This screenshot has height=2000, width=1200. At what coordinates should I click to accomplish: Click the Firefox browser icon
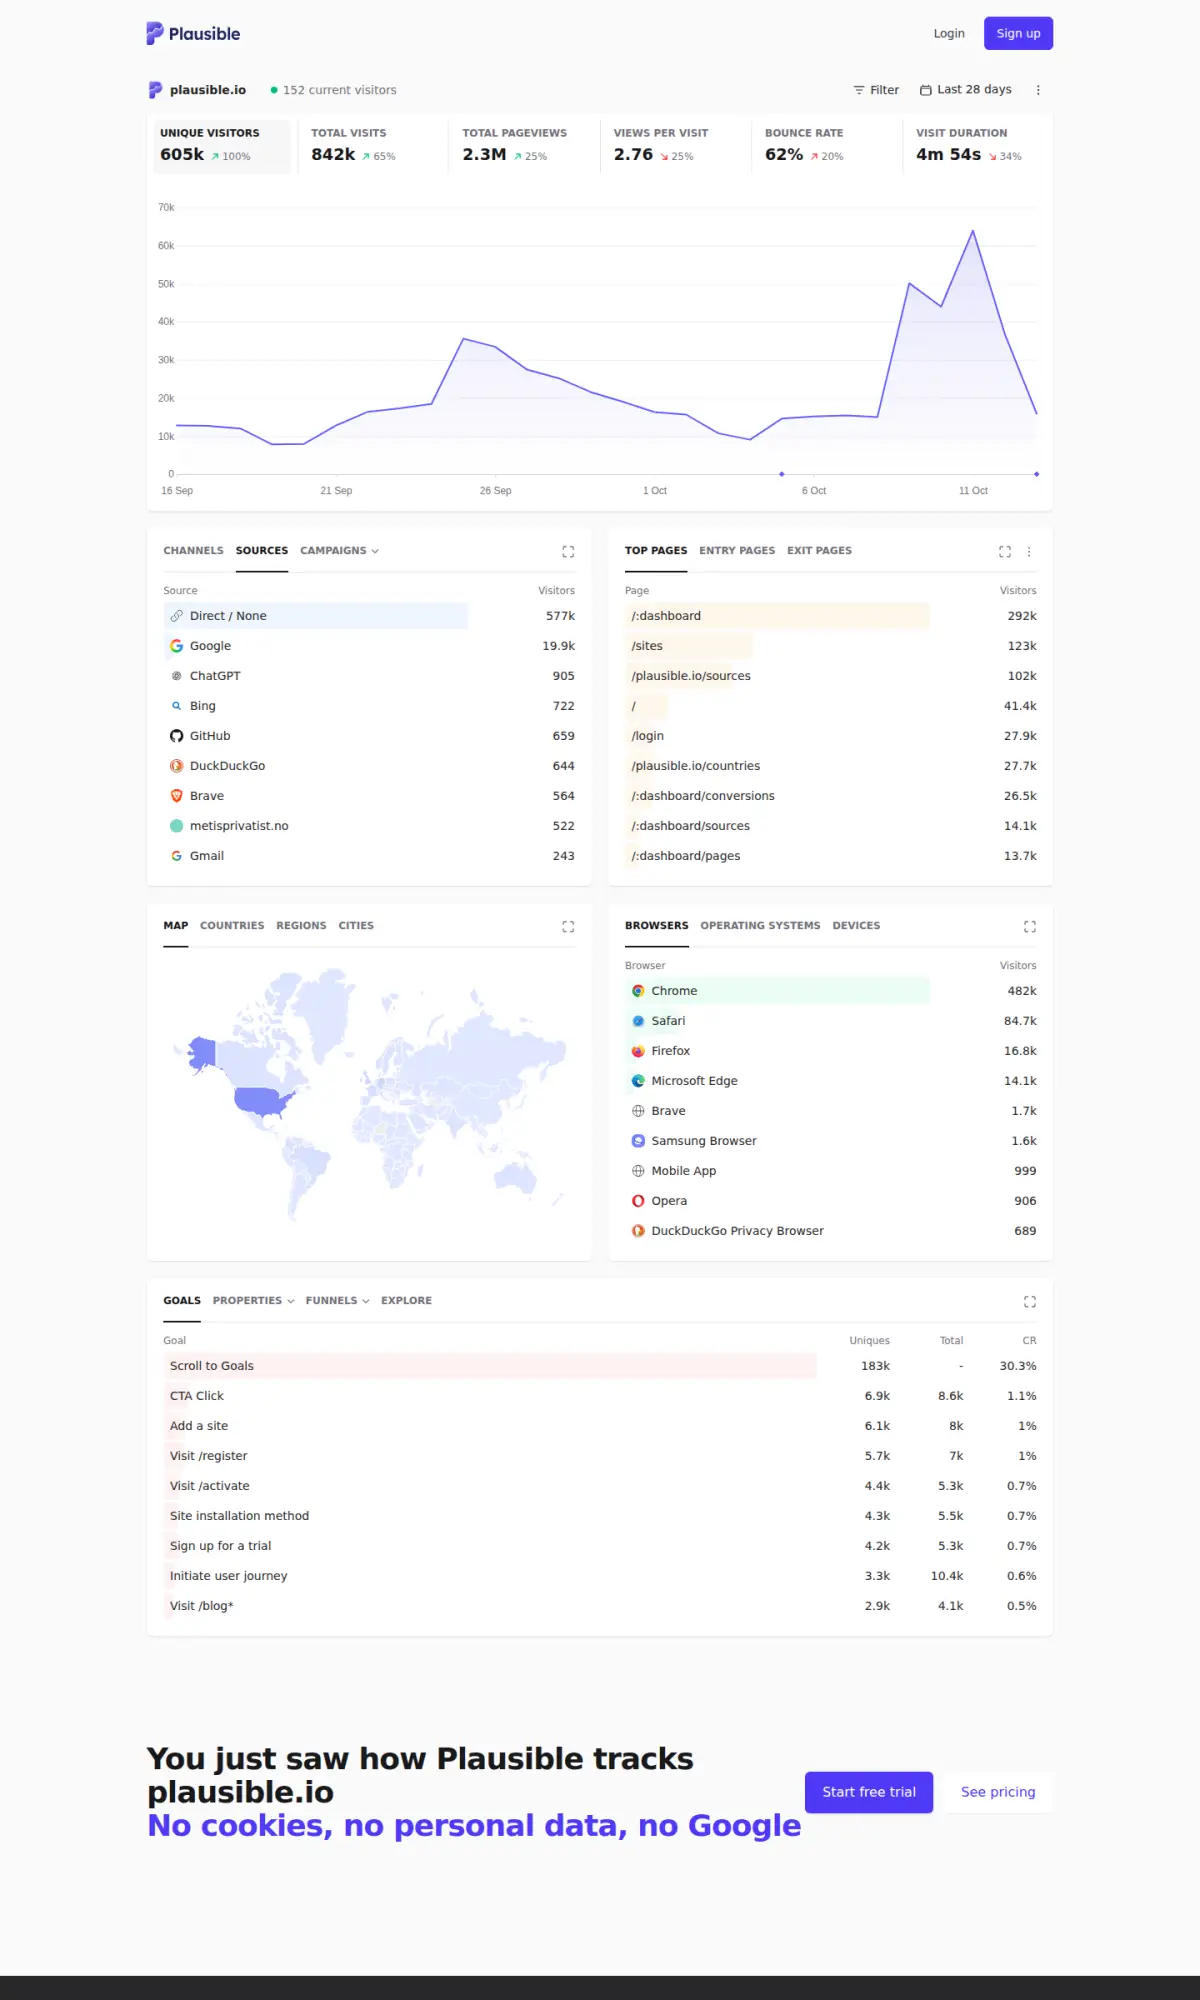pos(638,1051)
